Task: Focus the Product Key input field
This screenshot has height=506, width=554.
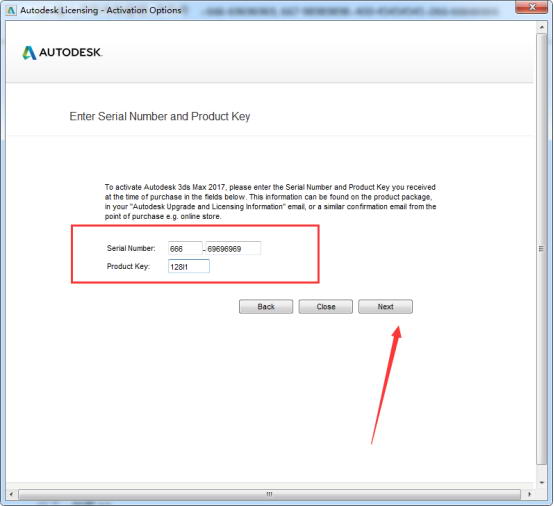Action: pos(189,266)
